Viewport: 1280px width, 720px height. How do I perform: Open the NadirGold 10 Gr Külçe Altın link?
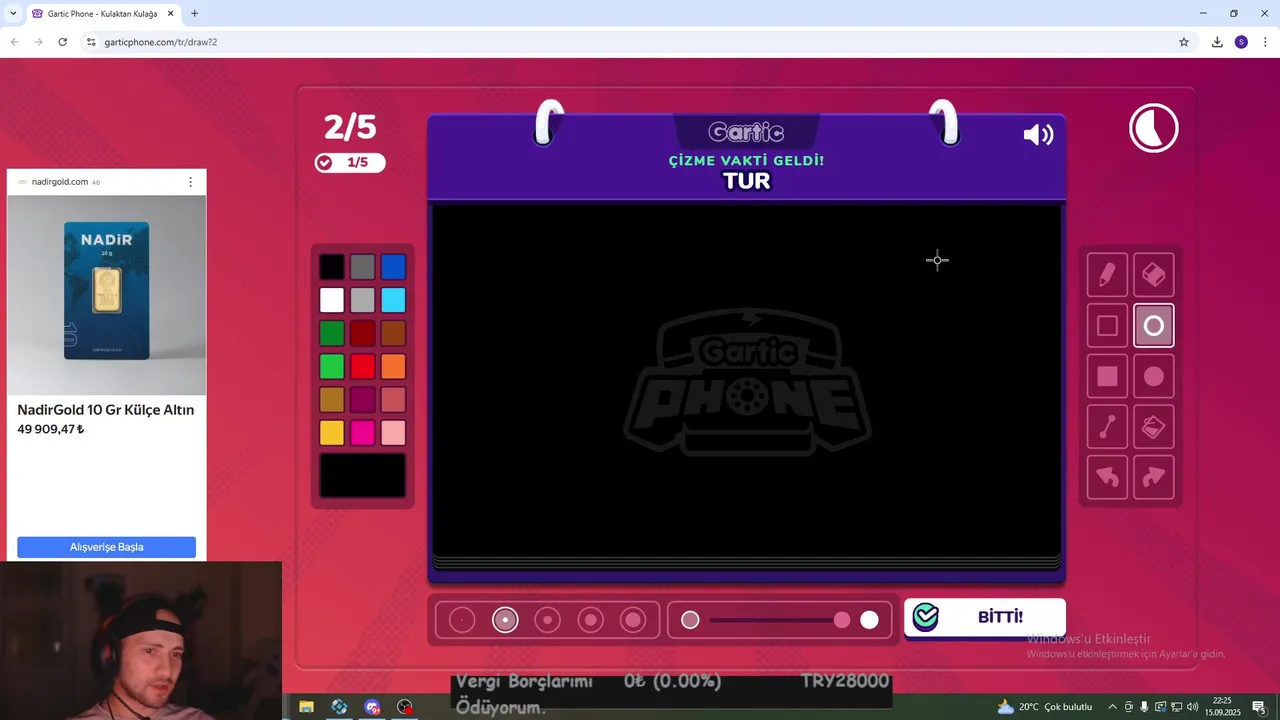tap(105, 410)
